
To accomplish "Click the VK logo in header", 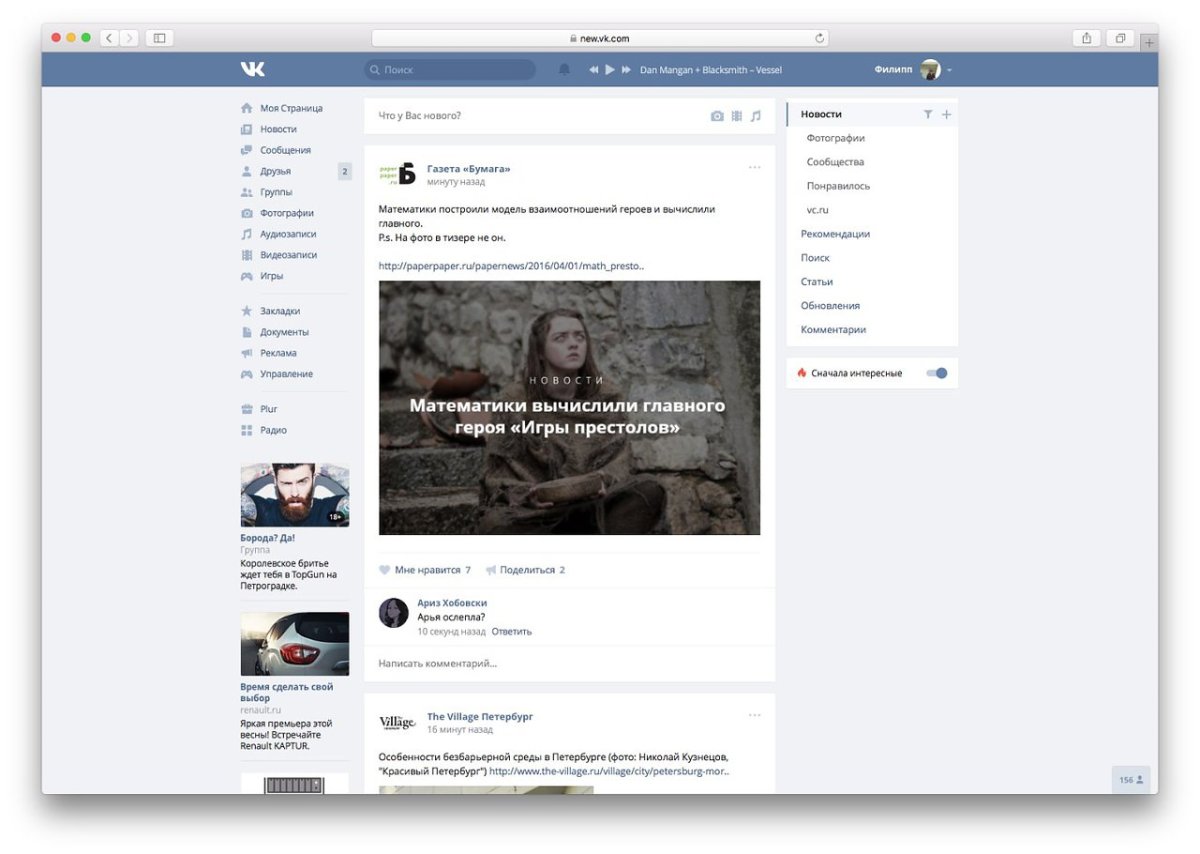I will pos(252,69).
